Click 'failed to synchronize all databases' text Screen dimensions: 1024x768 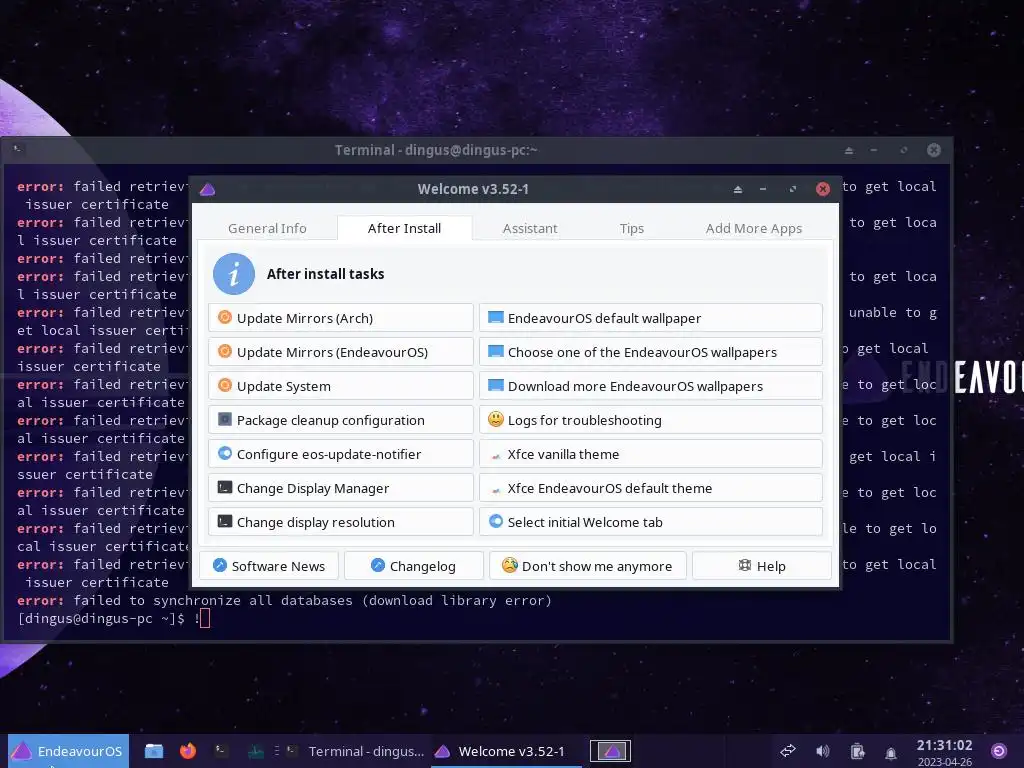click(x=213, y=600)
